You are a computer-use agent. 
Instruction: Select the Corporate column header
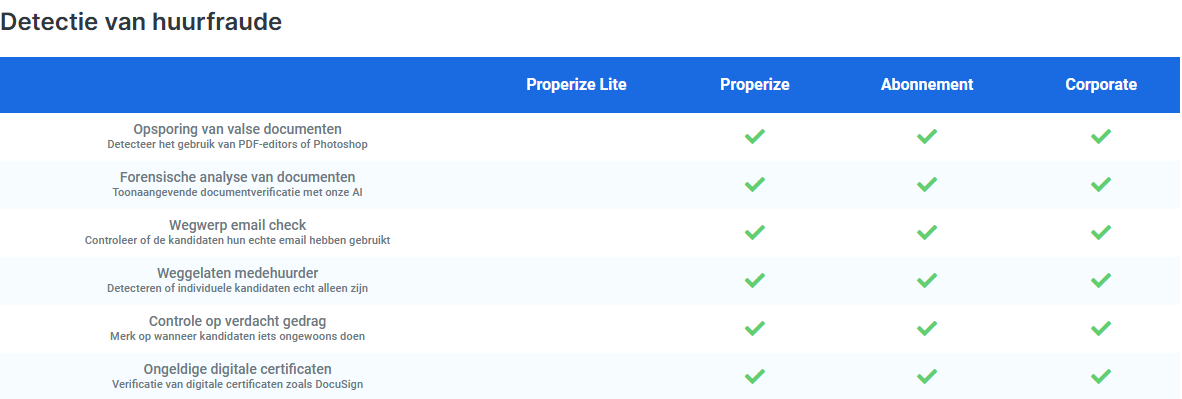click(1101, 84)
